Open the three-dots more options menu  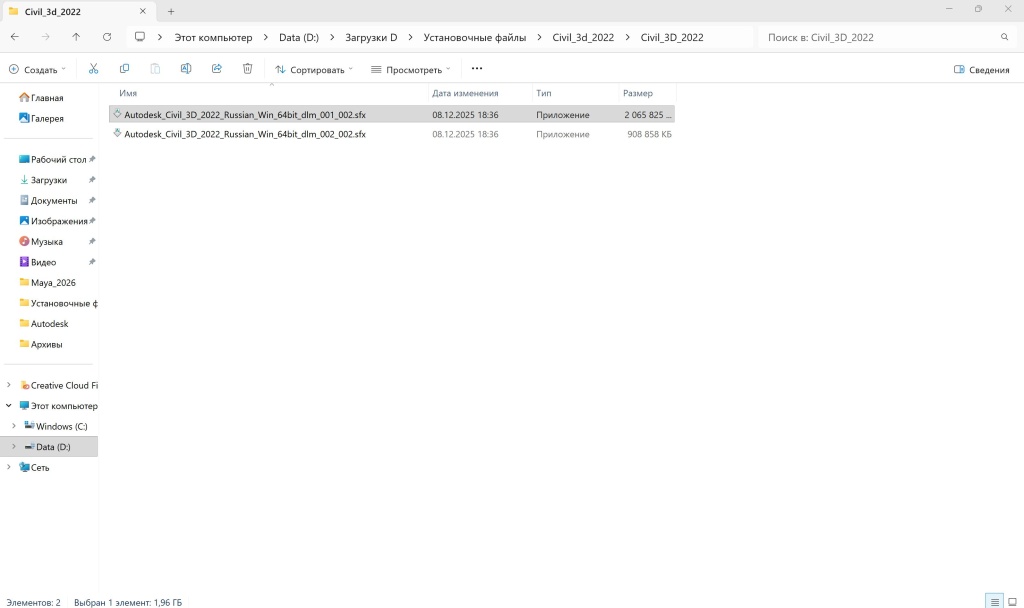[x=476, y=69]
